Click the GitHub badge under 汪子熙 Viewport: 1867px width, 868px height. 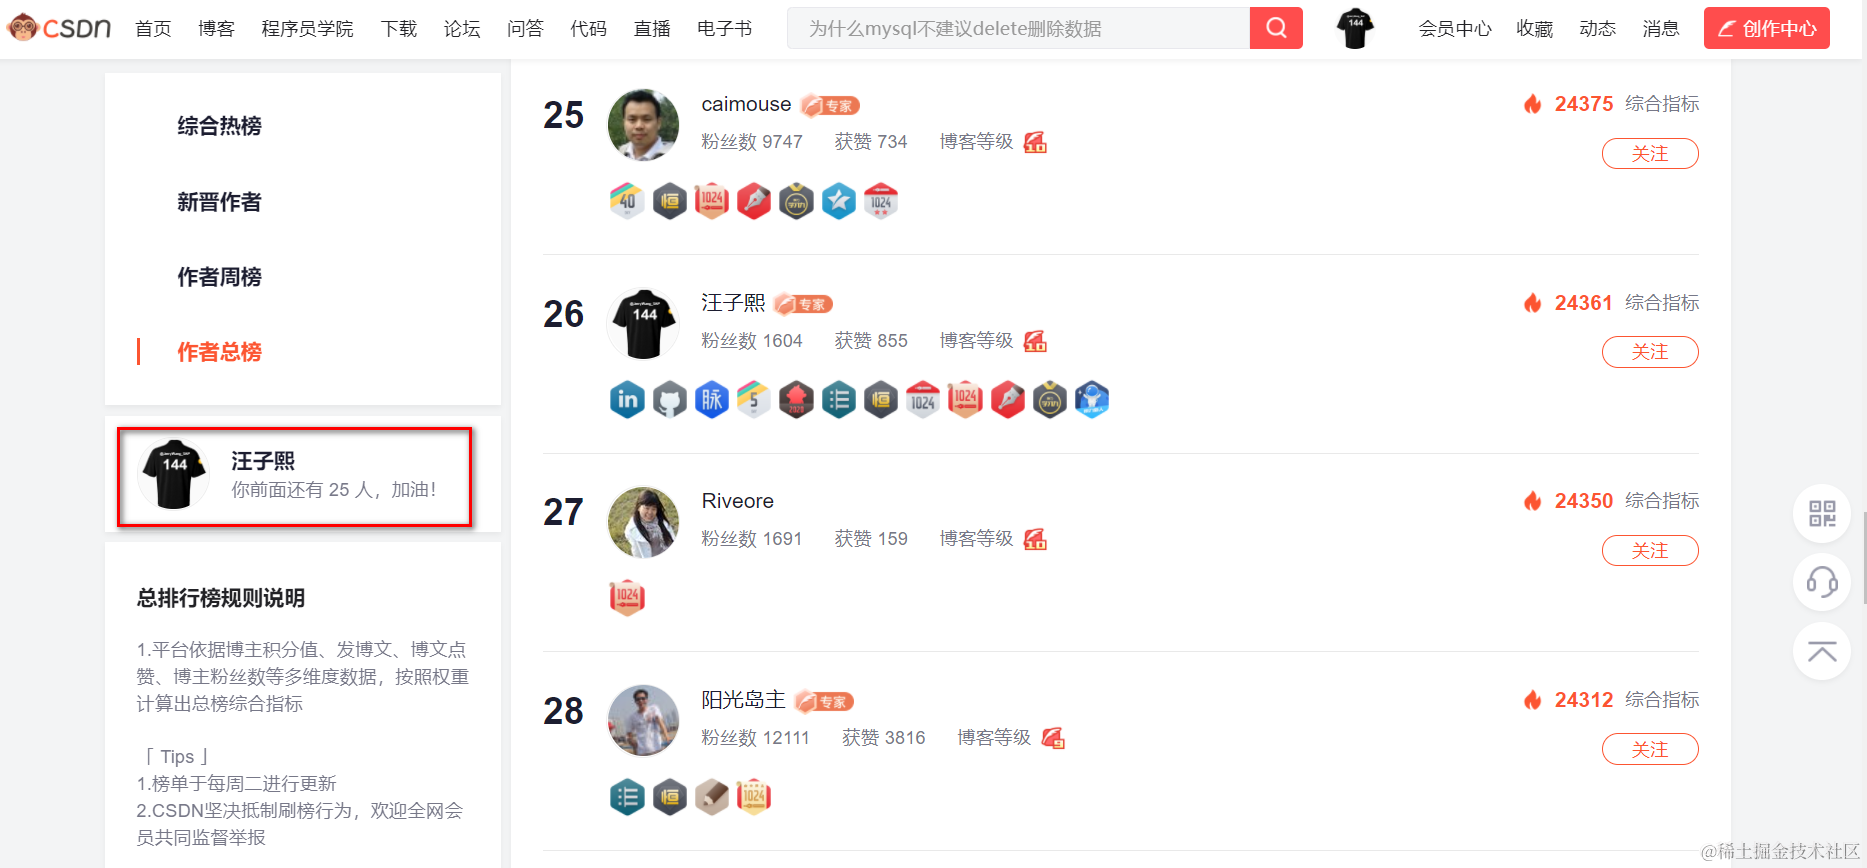pyautogui.click(x=670, y=400)
